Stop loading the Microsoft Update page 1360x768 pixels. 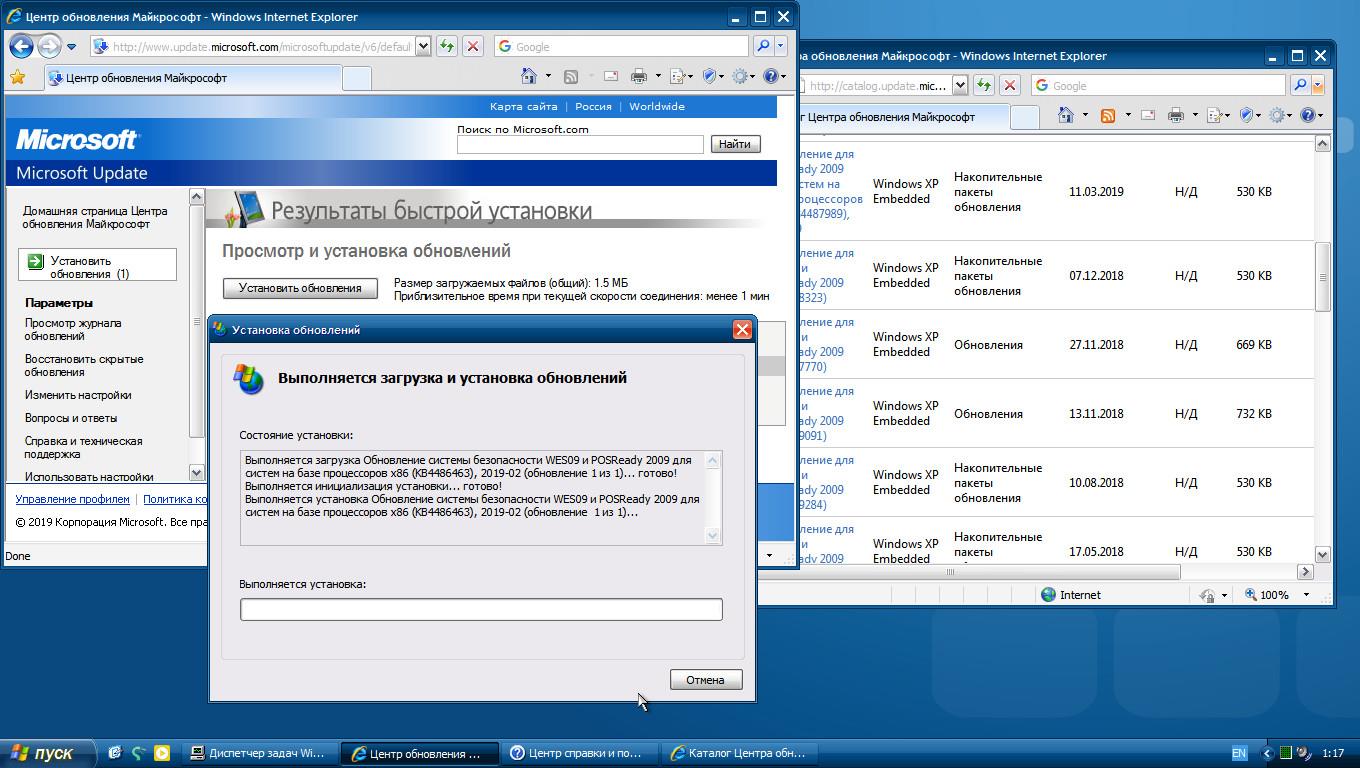[x=473, y=46]
